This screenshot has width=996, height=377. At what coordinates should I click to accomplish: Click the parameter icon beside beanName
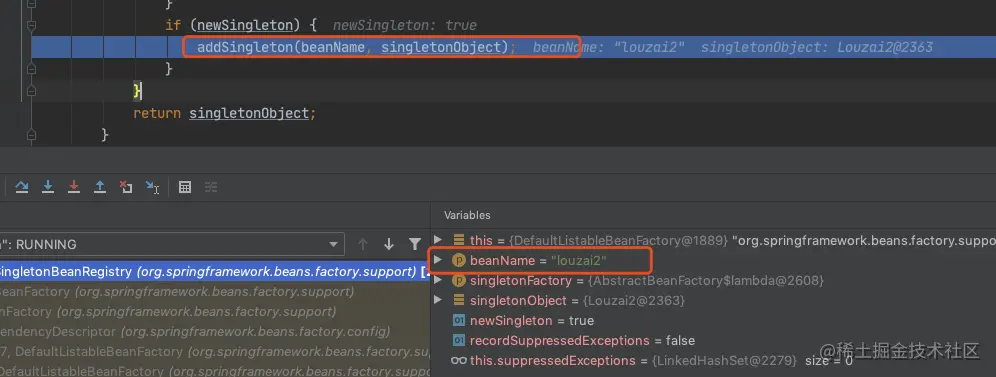[x=459, y=260]
